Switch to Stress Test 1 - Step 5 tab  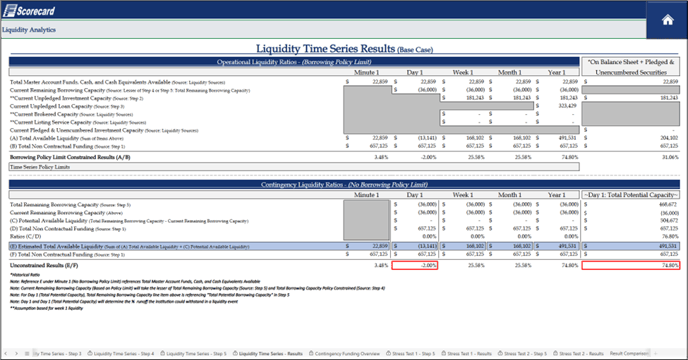(x=411, y=353)
